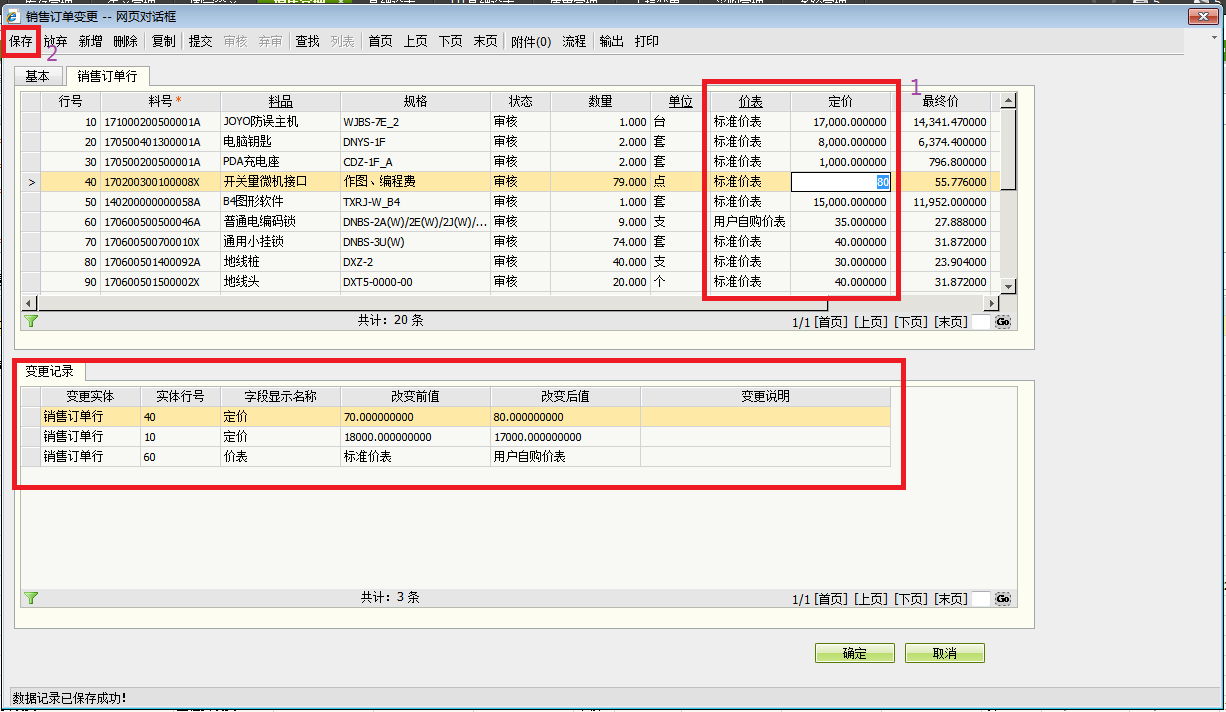This screenshot has height=712, width=1226.
Task: Click 打印 (Print) in the toolbar
Action: 646,41
